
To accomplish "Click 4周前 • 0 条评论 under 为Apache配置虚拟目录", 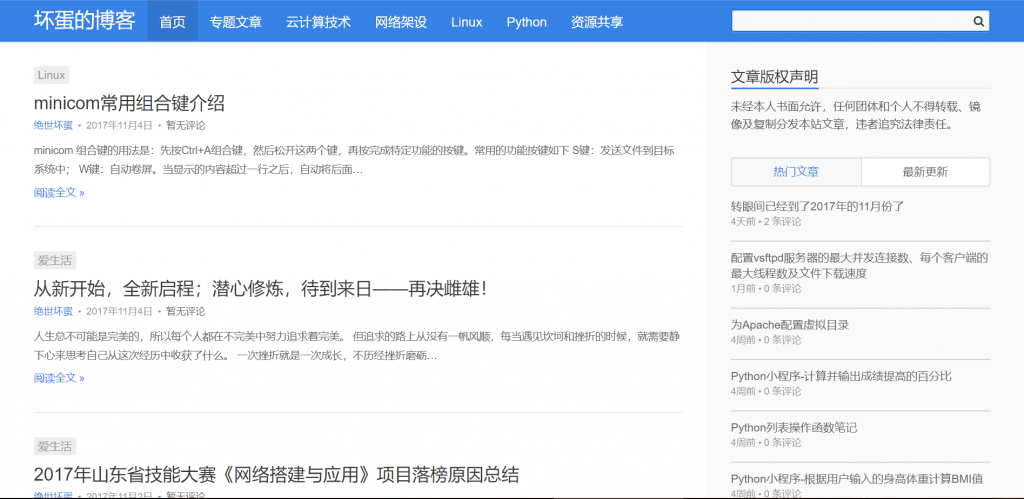I will pyautogui.click(x=765, y=340).
